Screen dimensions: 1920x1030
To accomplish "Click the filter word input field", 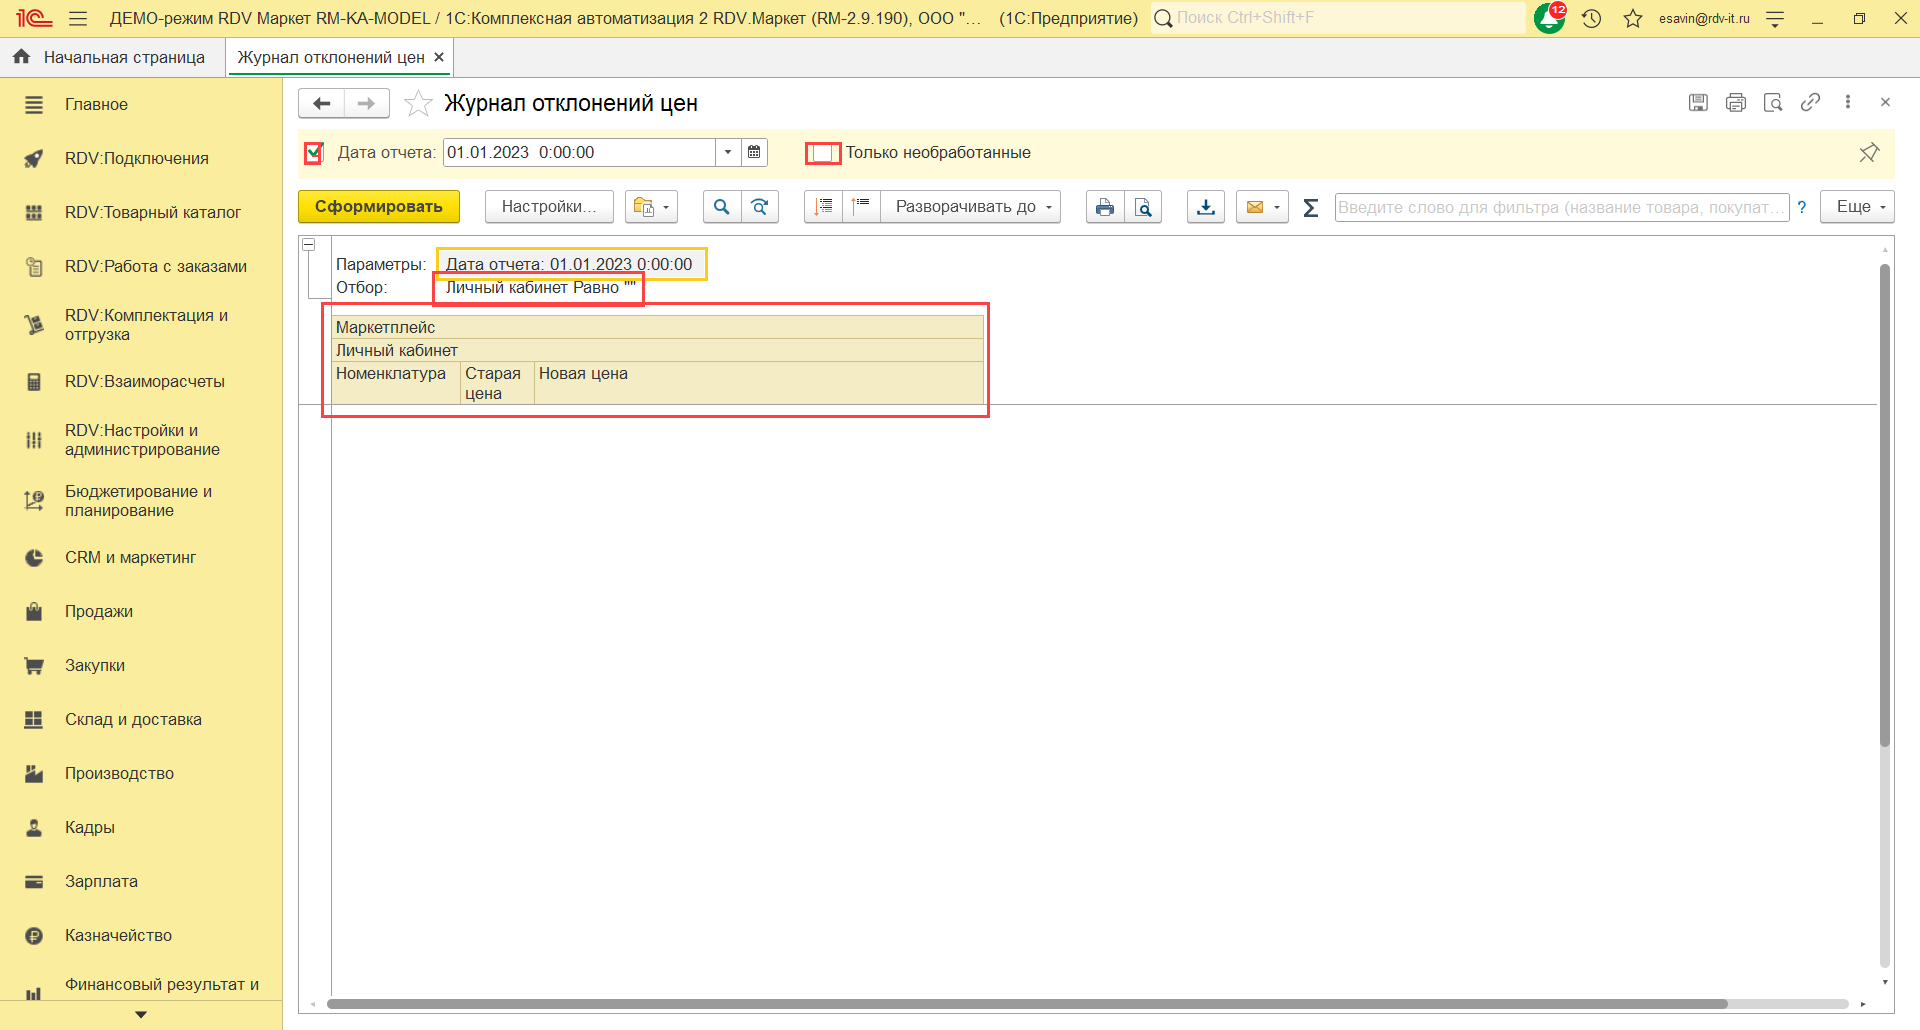I will tap(1560, 207).
